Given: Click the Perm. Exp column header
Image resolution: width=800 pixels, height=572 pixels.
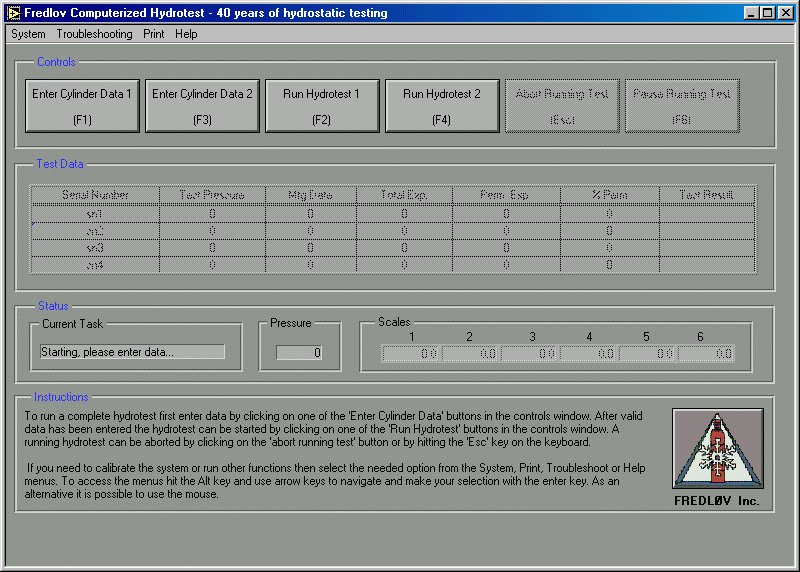Looking at the screenshot, I should [506, 195].
